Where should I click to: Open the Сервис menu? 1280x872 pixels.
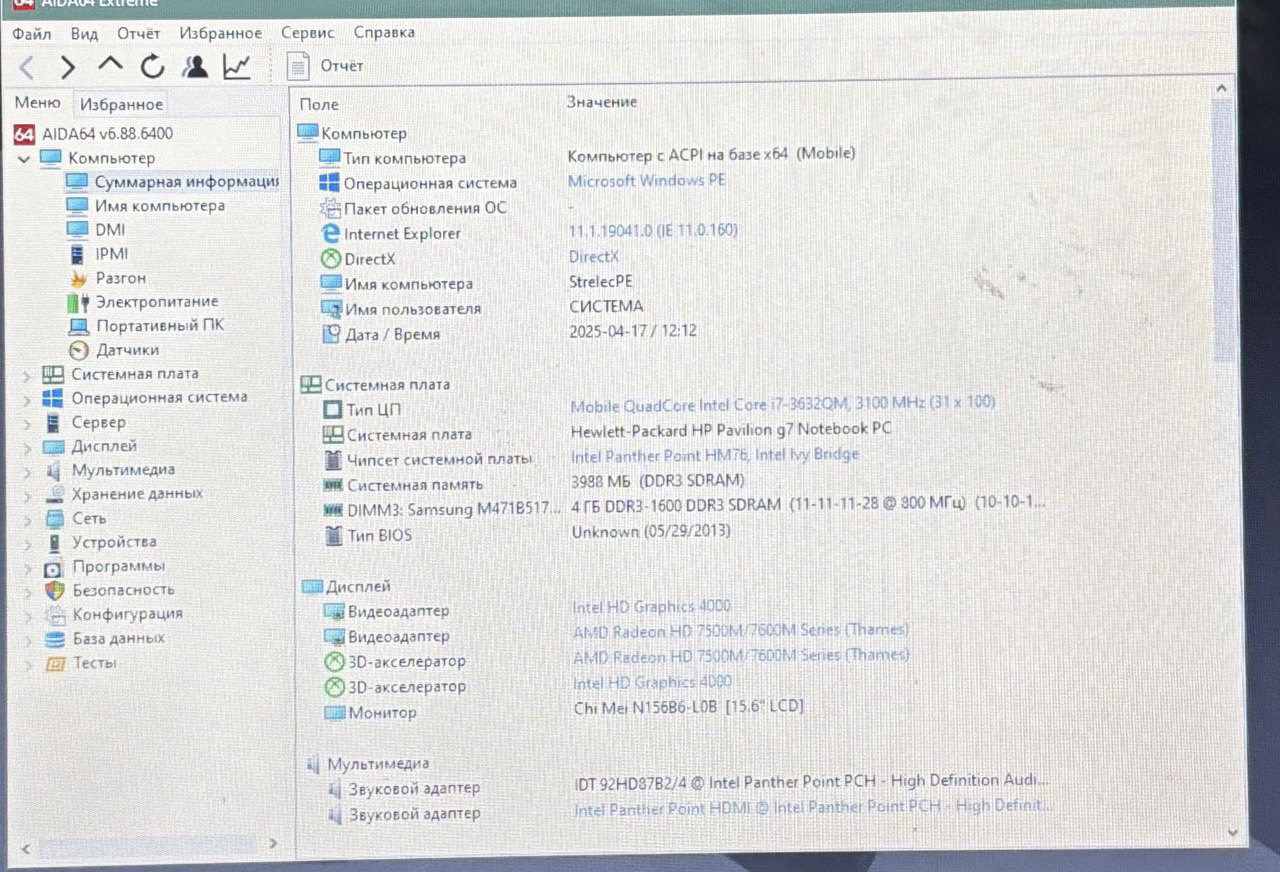pyautogui.click(x=307, y=33)
